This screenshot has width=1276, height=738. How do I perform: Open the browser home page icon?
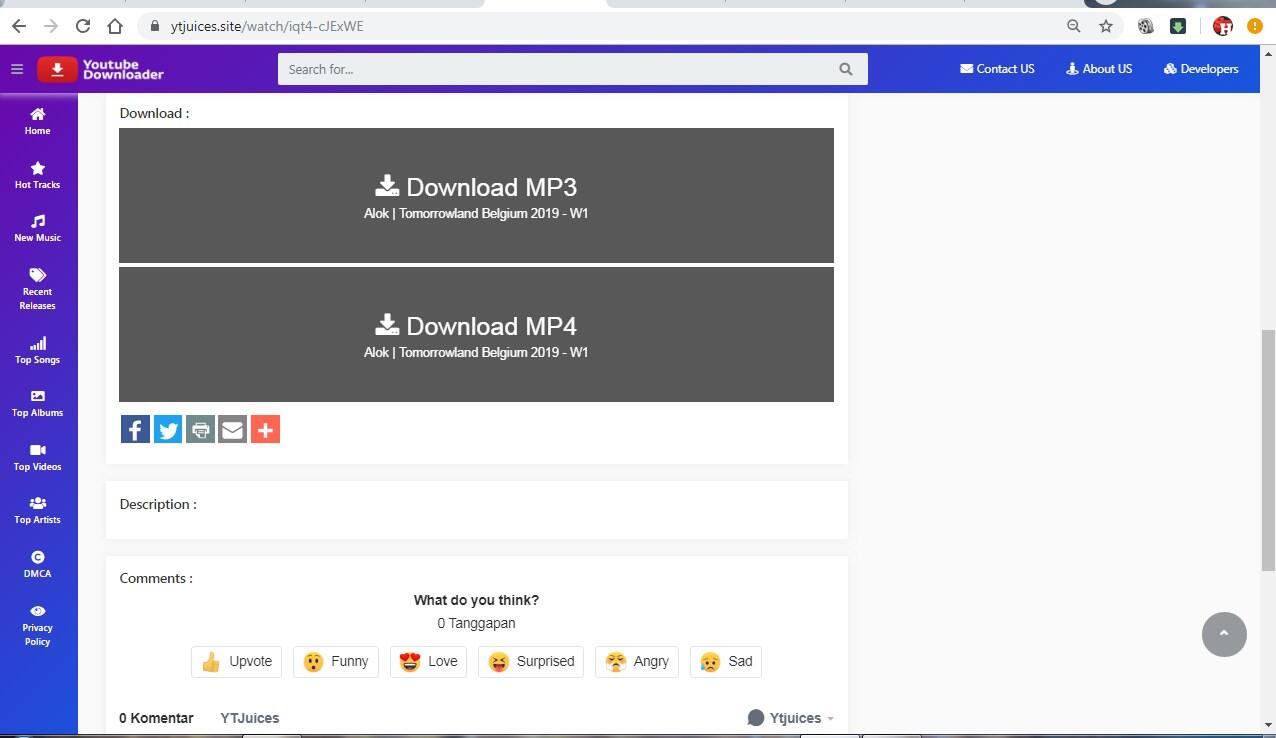coord(115,26)
